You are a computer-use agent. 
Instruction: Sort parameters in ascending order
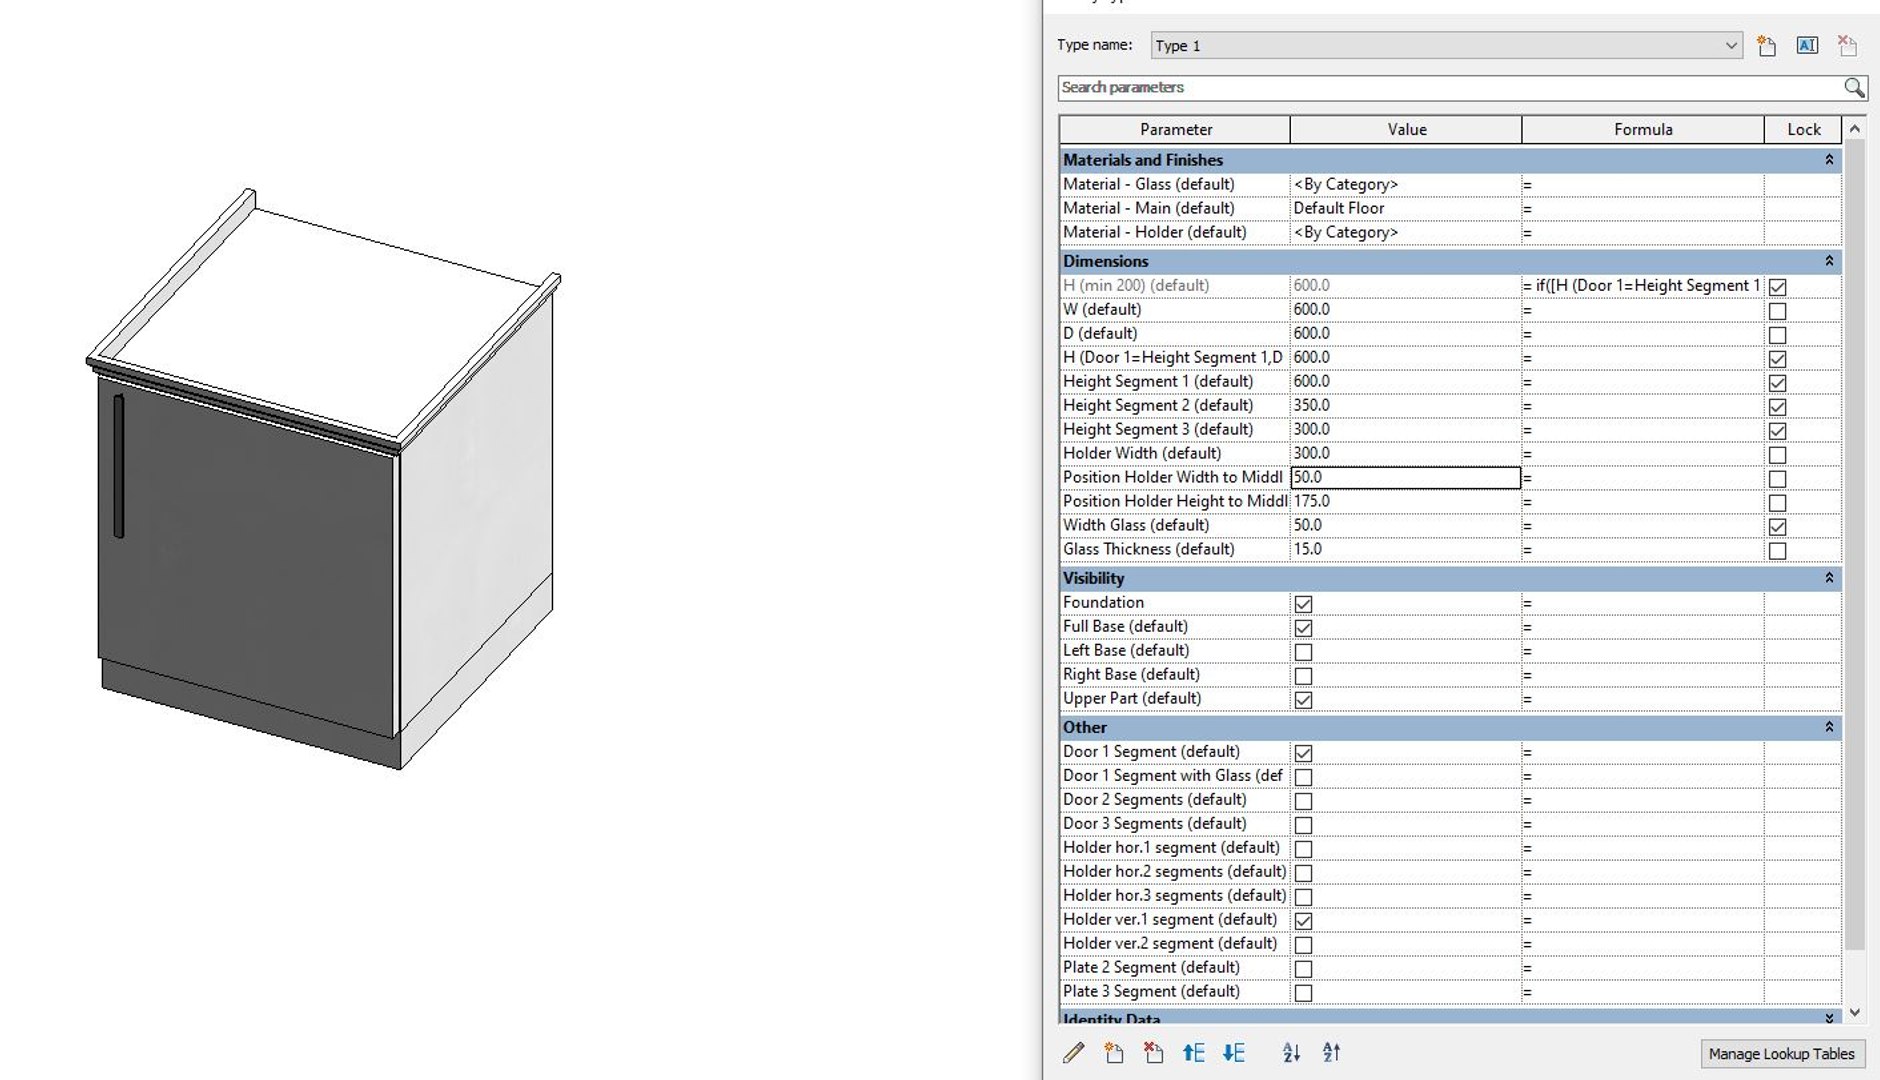pyautogui.click(x=1291, y=1052)
